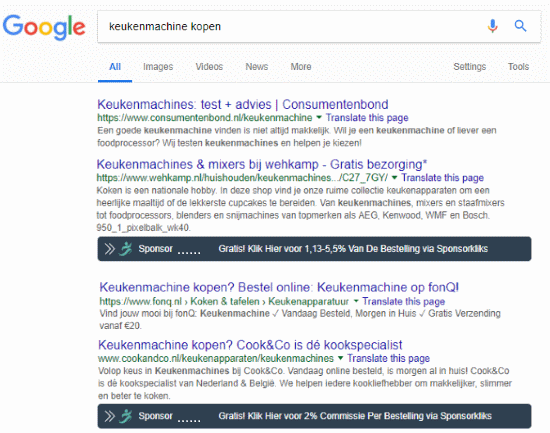This screenshot has height=433, width=550.
Task: Click the Cook&Co result description text
Action: [x=305, y=384]
